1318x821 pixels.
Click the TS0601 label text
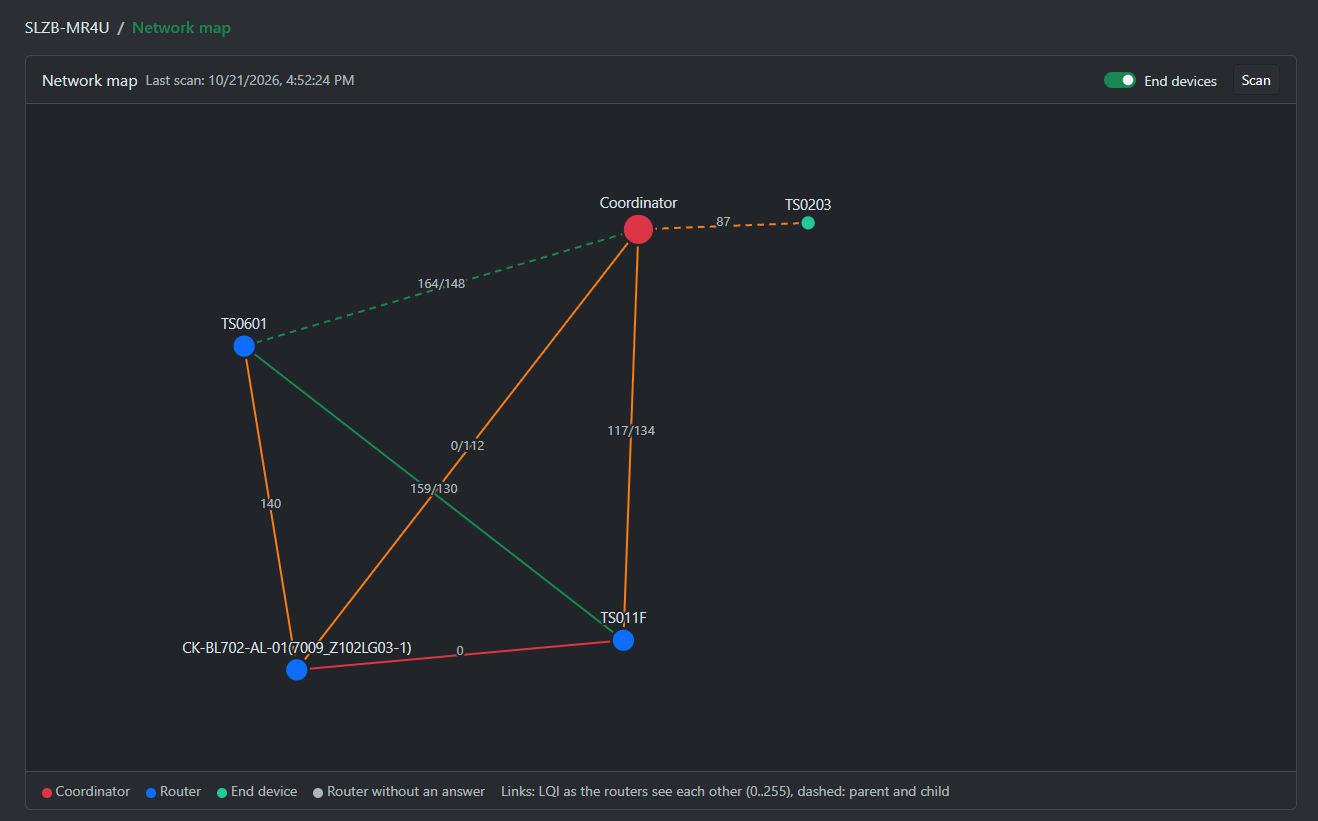click(244, 323)
